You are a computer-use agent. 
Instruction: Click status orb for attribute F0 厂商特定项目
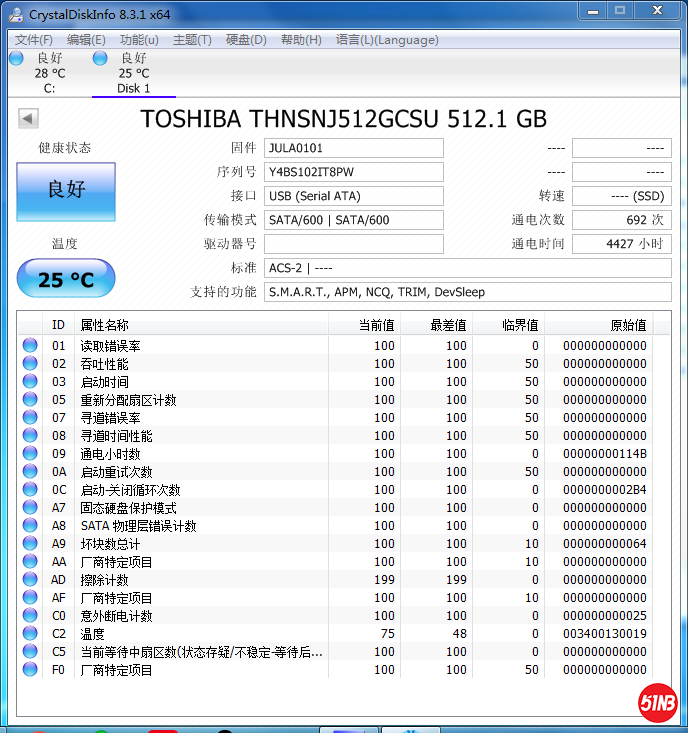coord(30,670)
